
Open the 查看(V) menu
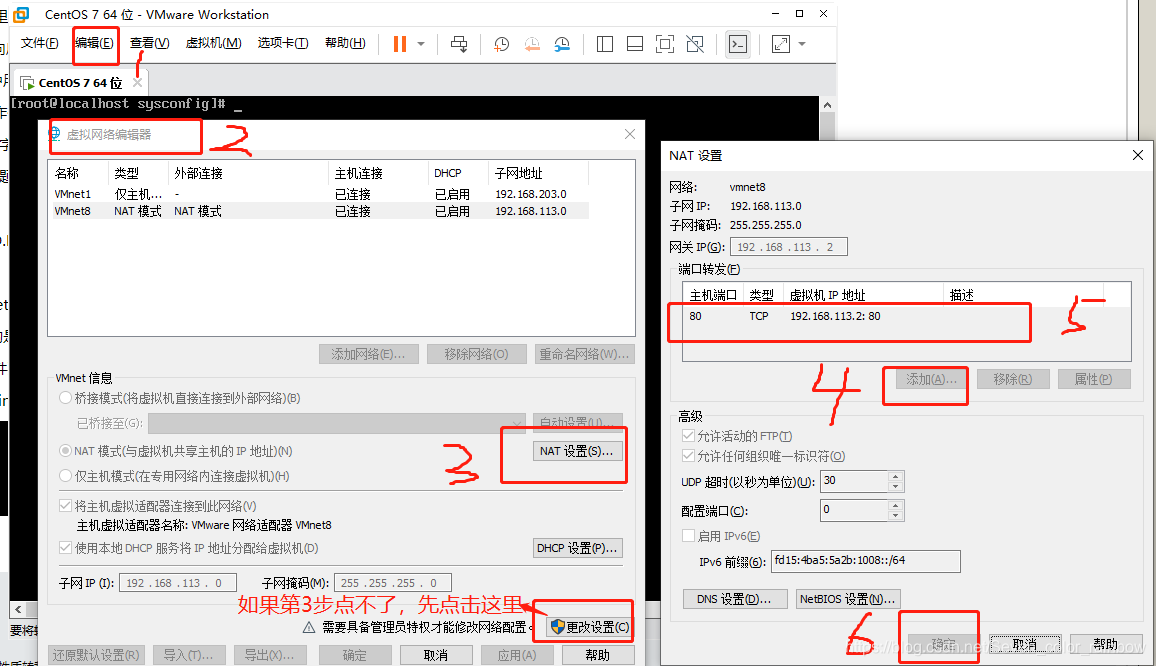coord(150,43)
